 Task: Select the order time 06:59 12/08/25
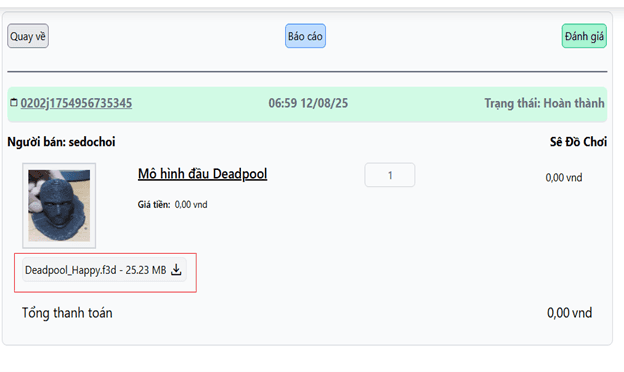tap(308, 103)
